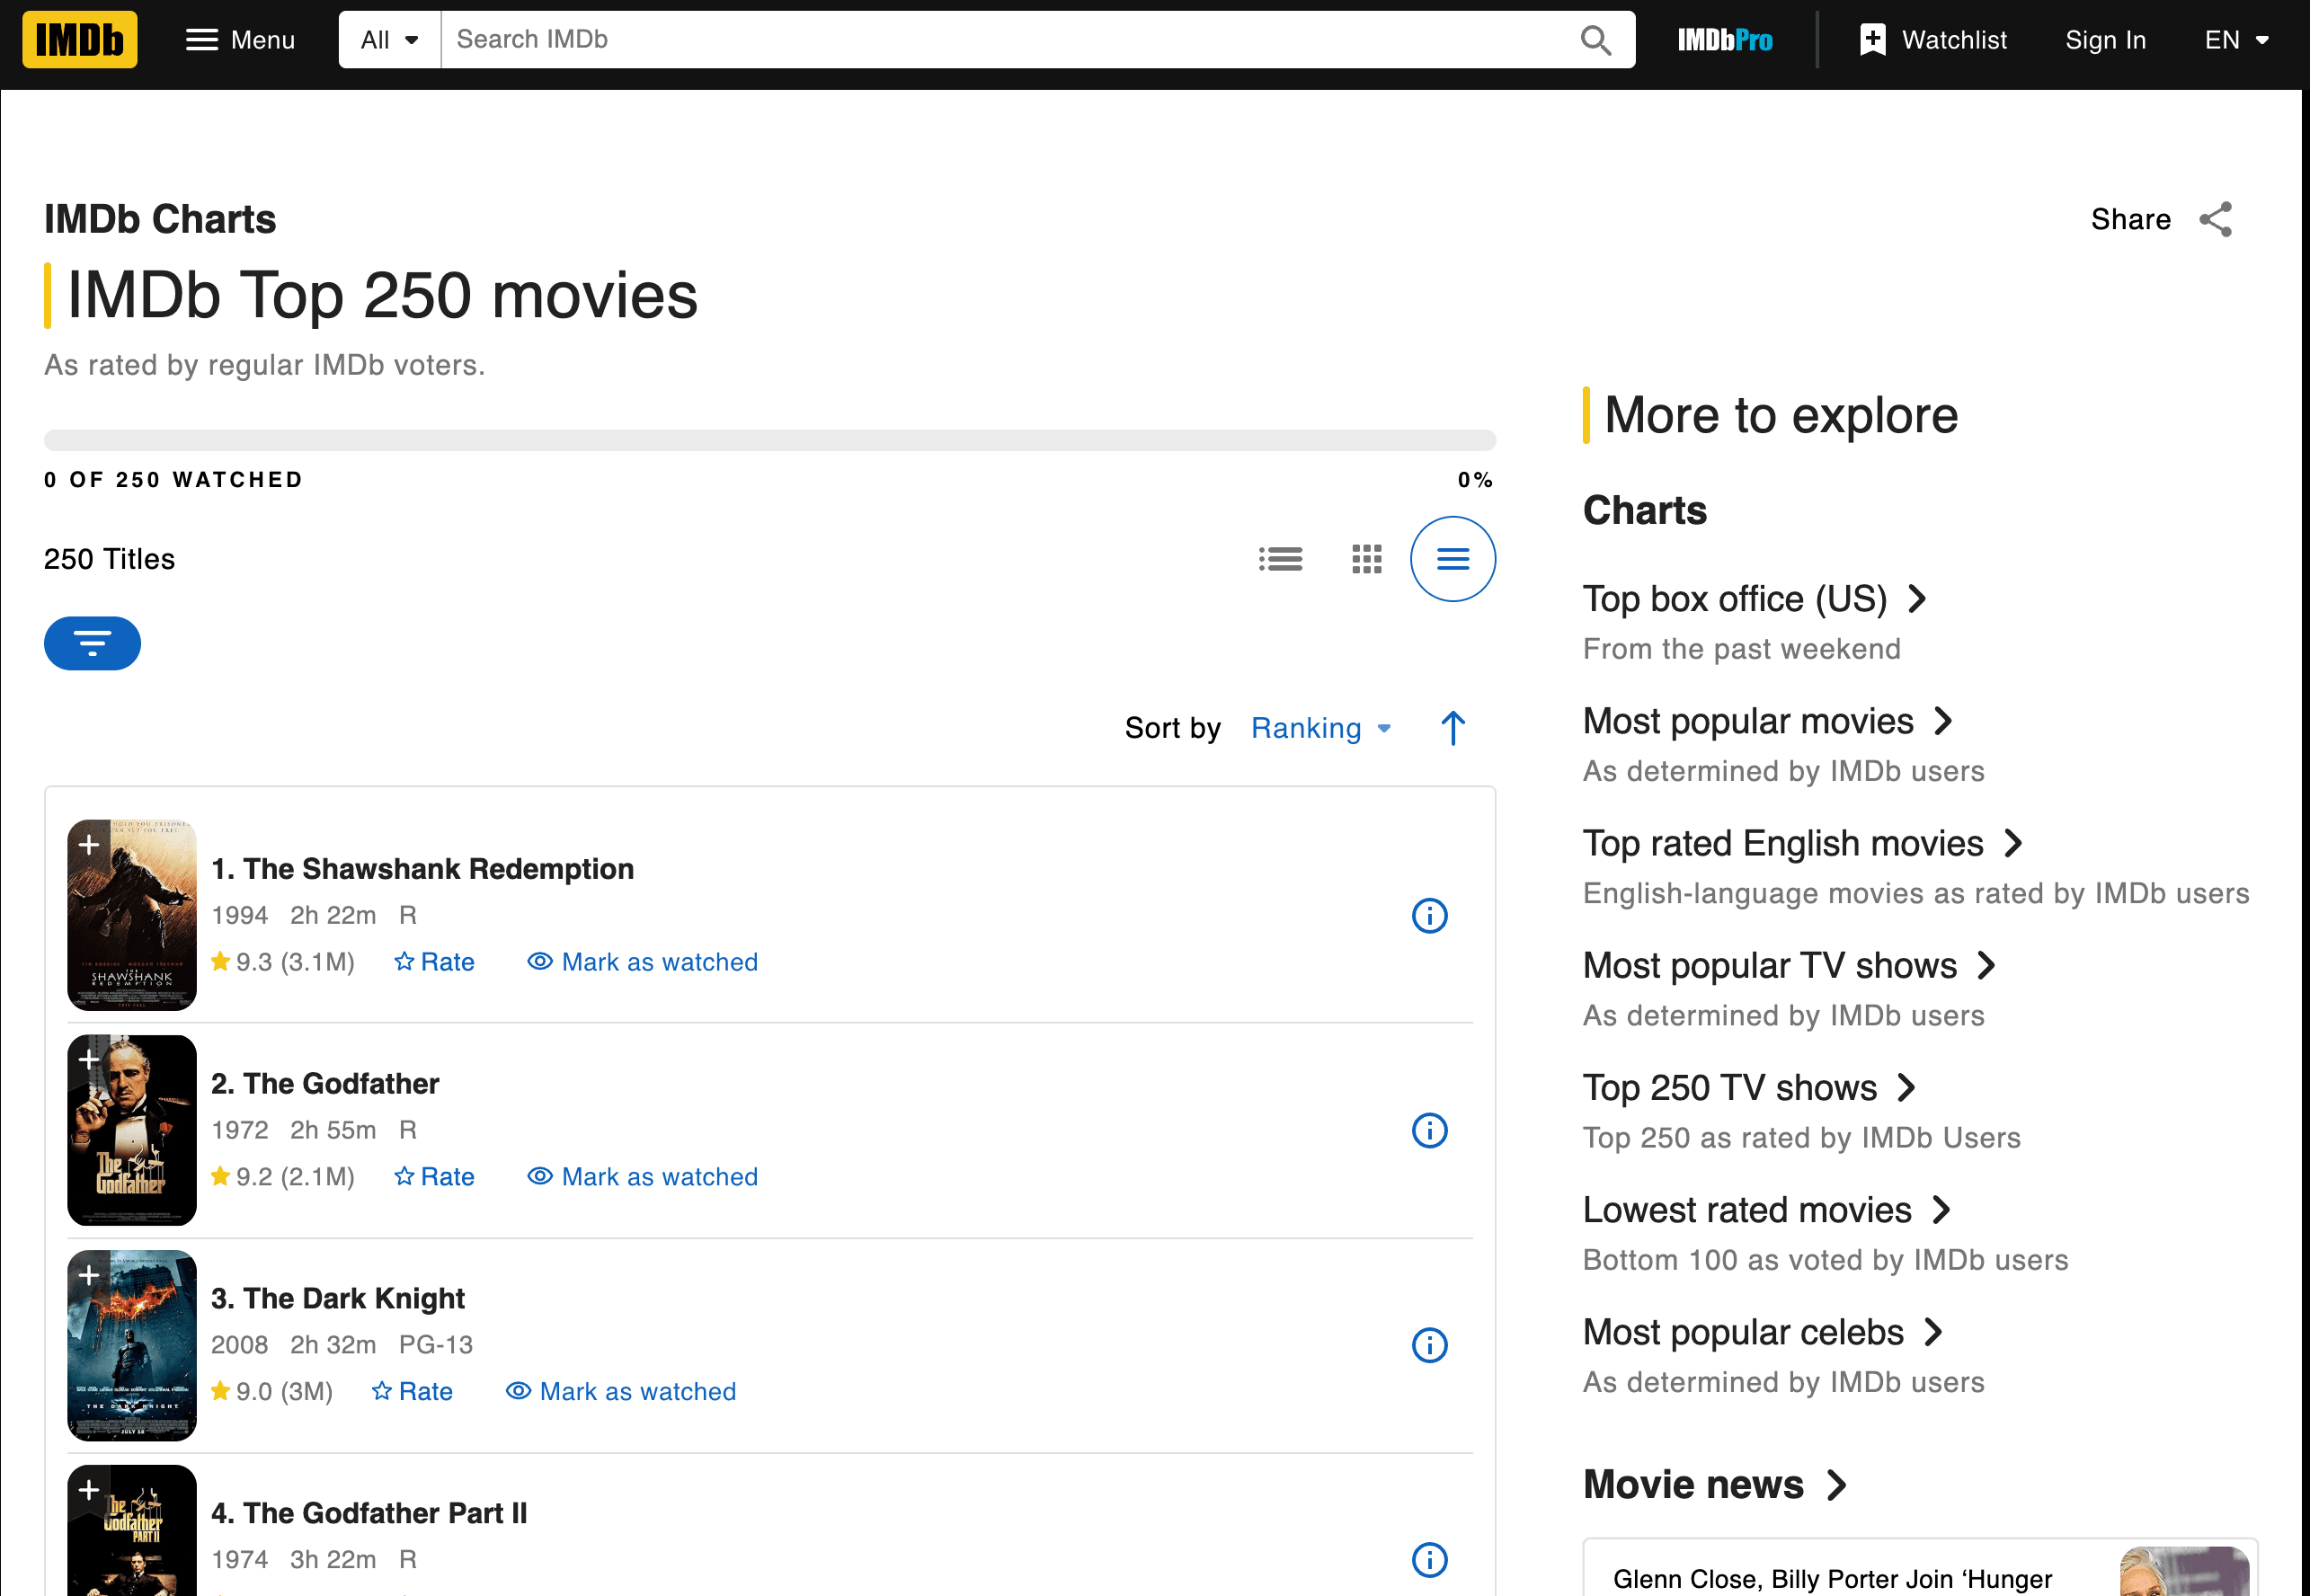Toggle sort order arrow
This screenshot has height=1596, width=2310.
[x=1453, y=728]
